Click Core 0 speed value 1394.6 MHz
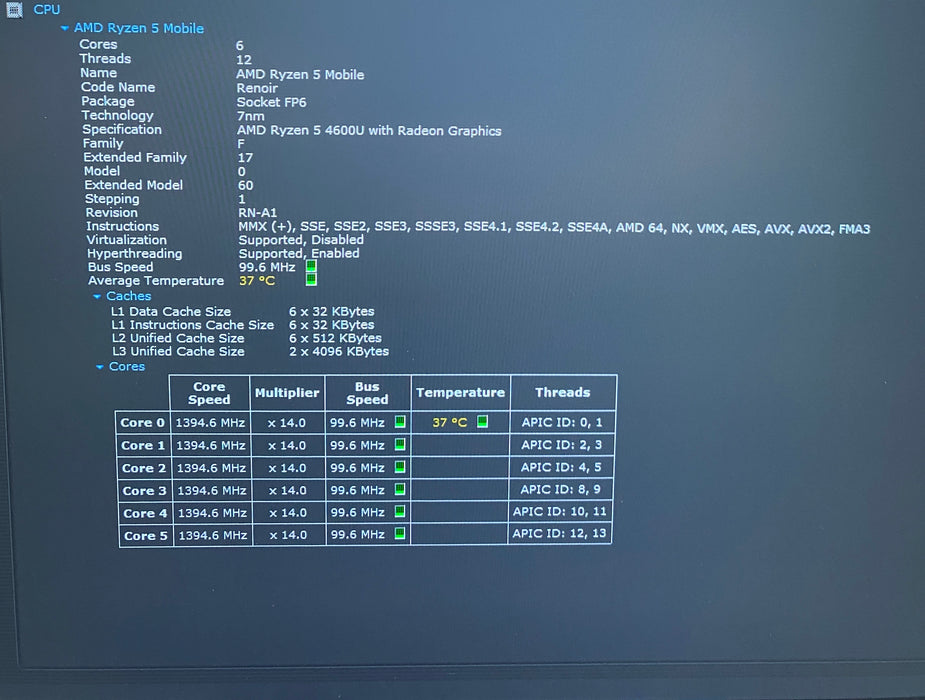The height and width of the screenshot is (700, 925). click(x=210, y=423)
